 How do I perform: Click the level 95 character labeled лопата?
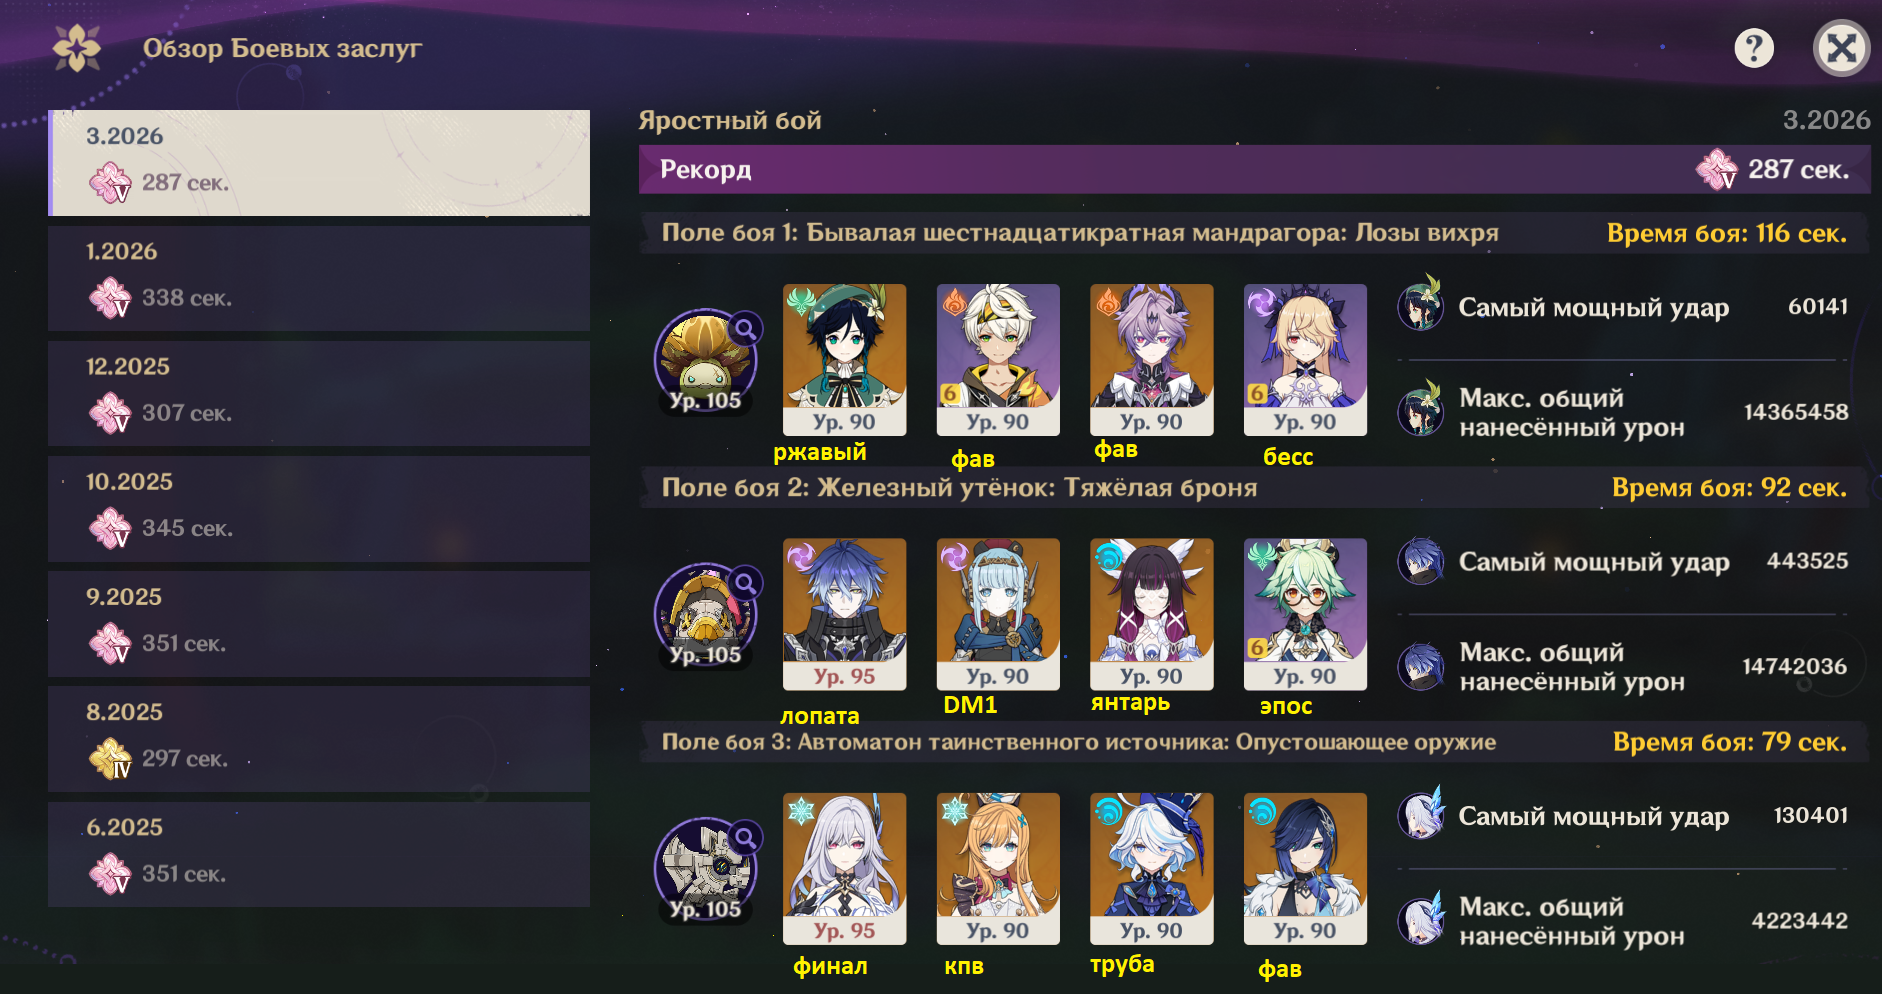pyautogui.click(x=844, y=614)
